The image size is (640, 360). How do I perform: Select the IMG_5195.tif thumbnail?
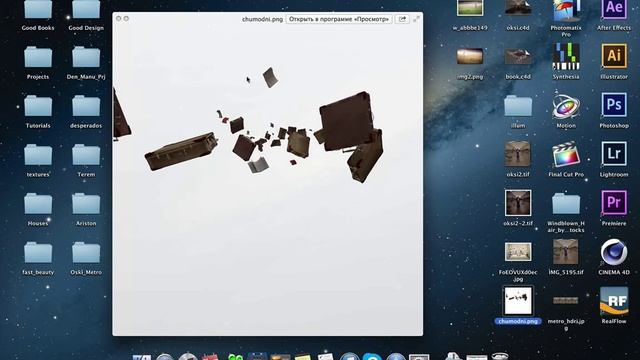click(x=566, y=252)
